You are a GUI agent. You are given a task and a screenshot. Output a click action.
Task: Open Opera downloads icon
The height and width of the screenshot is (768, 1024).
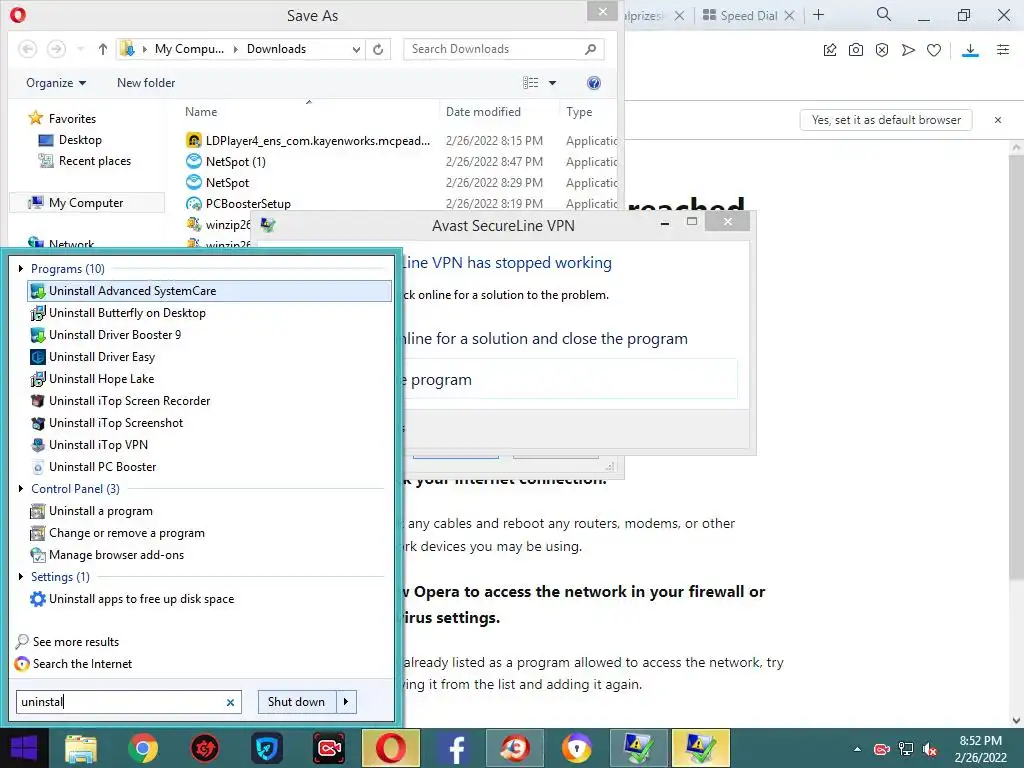tap(970, 50)
